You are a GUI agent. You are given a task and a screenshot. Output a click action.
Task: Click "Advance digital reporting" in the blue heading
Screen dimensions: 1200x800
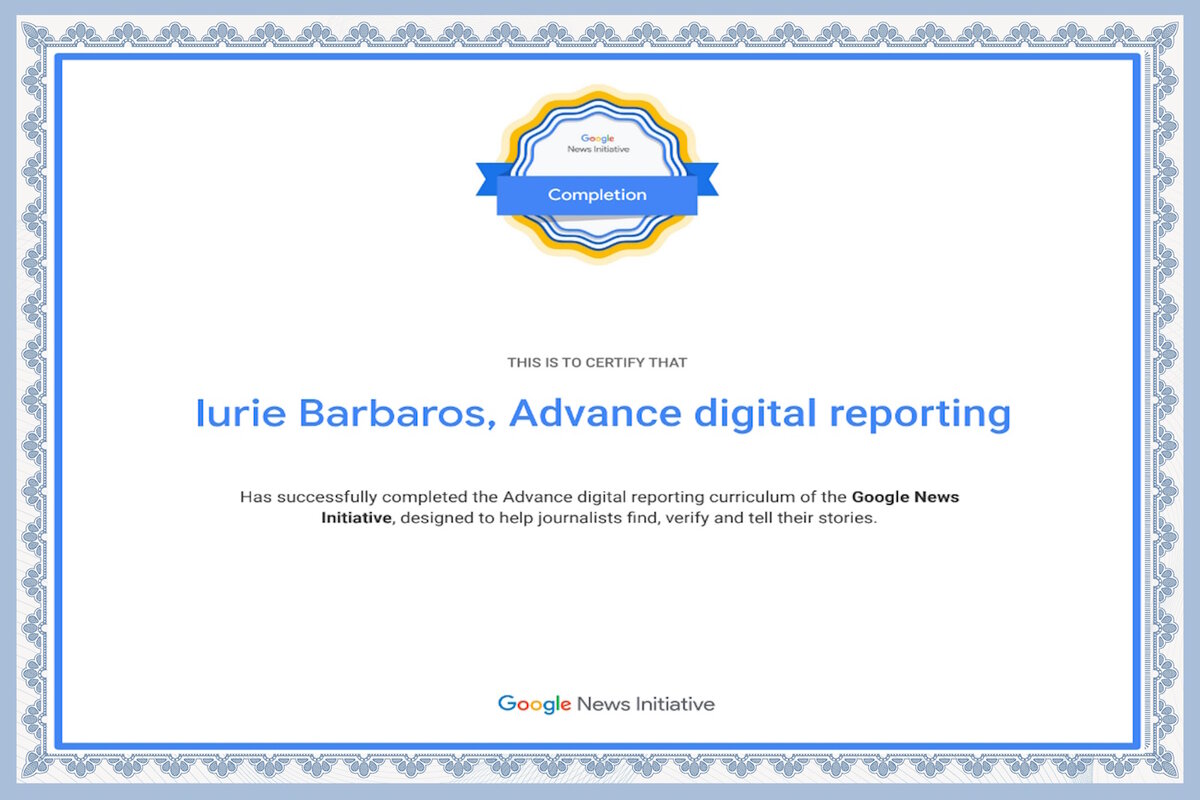click(760, 414)
